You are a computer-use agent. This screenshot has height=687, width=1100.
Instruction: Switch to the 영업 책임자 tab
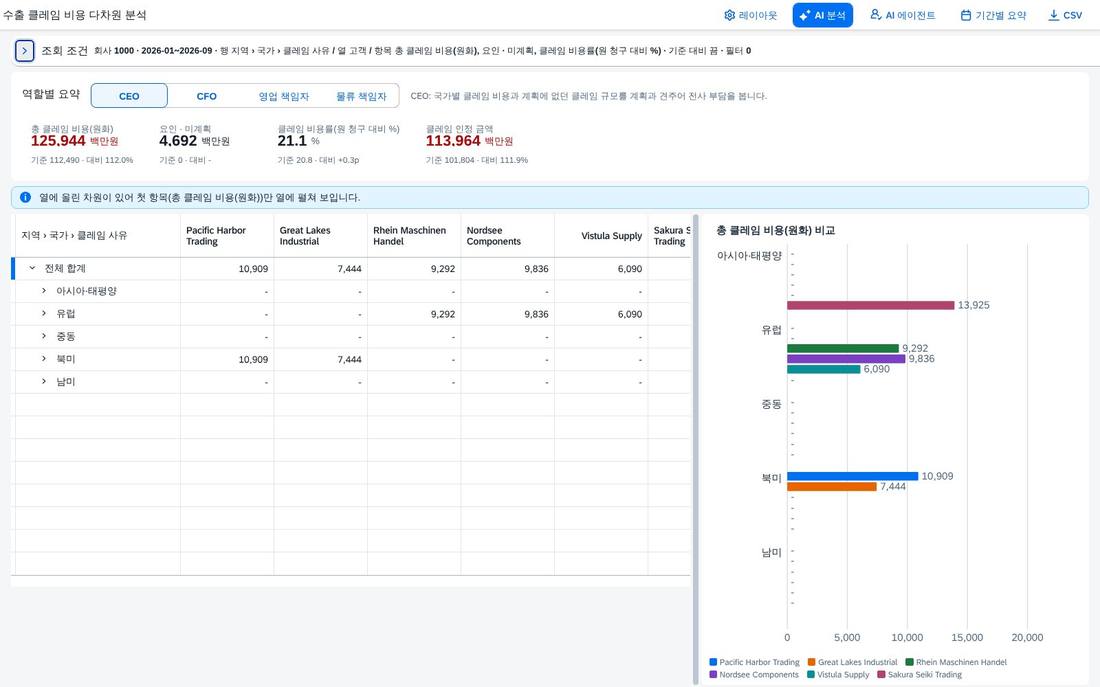[283, 96]
